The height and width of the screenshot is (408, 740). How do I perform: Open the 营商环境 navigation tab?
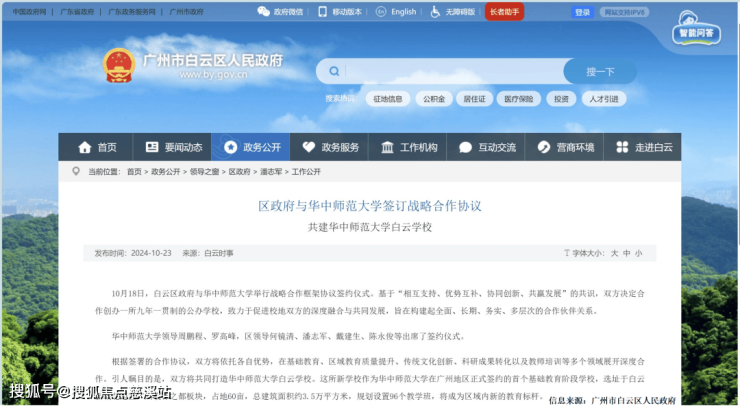tap(564, 147)
